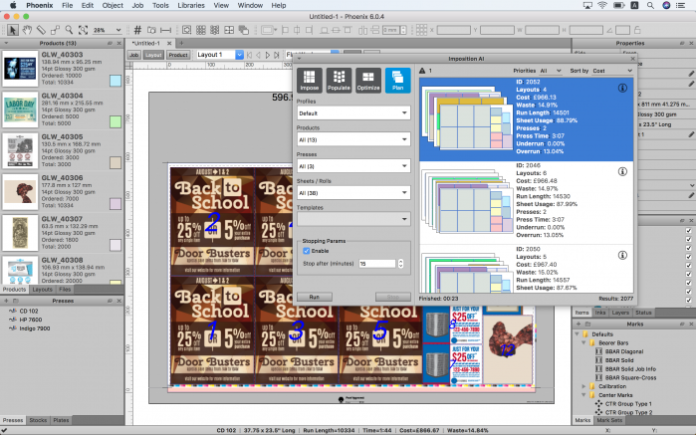Open the Profiles dropdown set to Default
The height and width of the screenshot is (435, 696).
[x=353, y=113]
